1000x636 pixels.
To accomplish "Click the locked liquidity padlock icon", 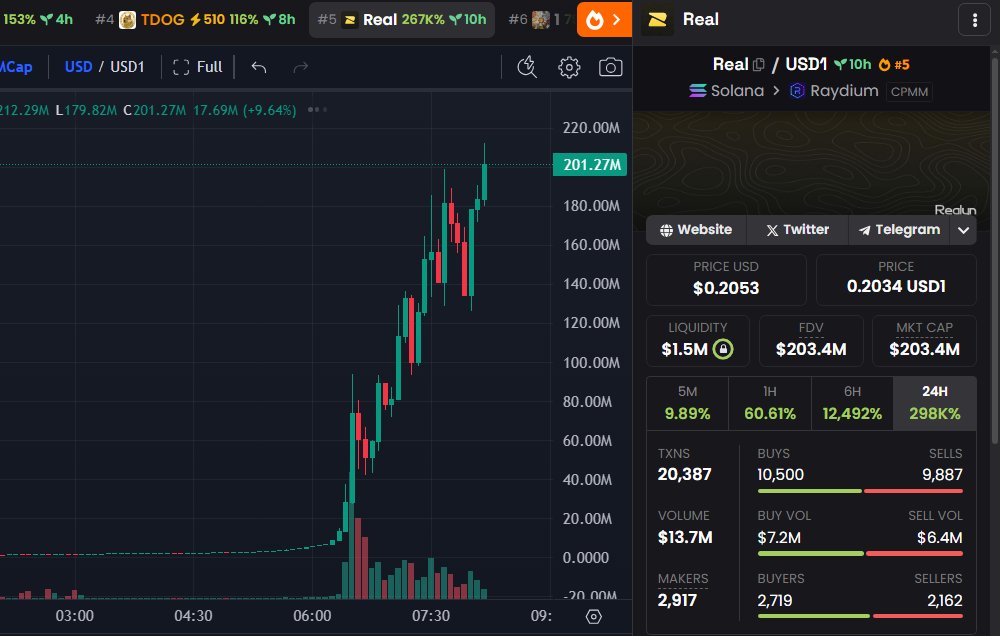I will [x=723, y=349].
